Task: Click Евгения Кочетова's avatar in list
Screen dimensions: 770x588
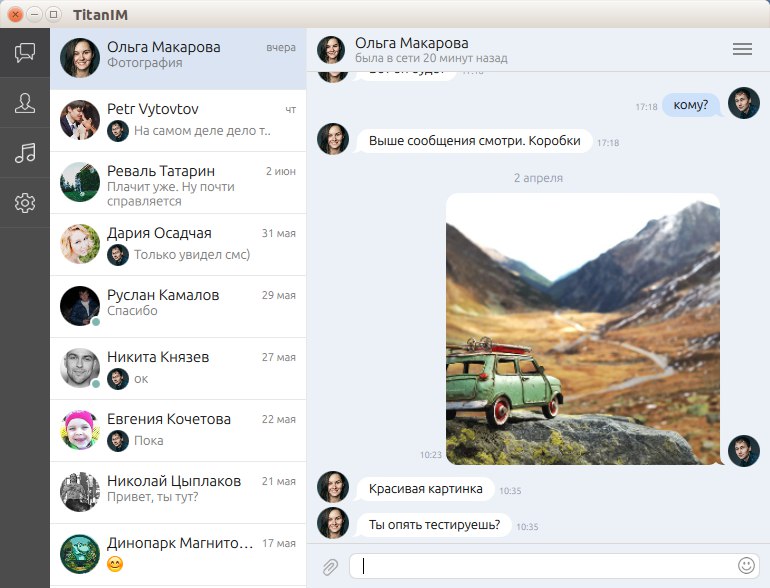Action: (80, 430)
